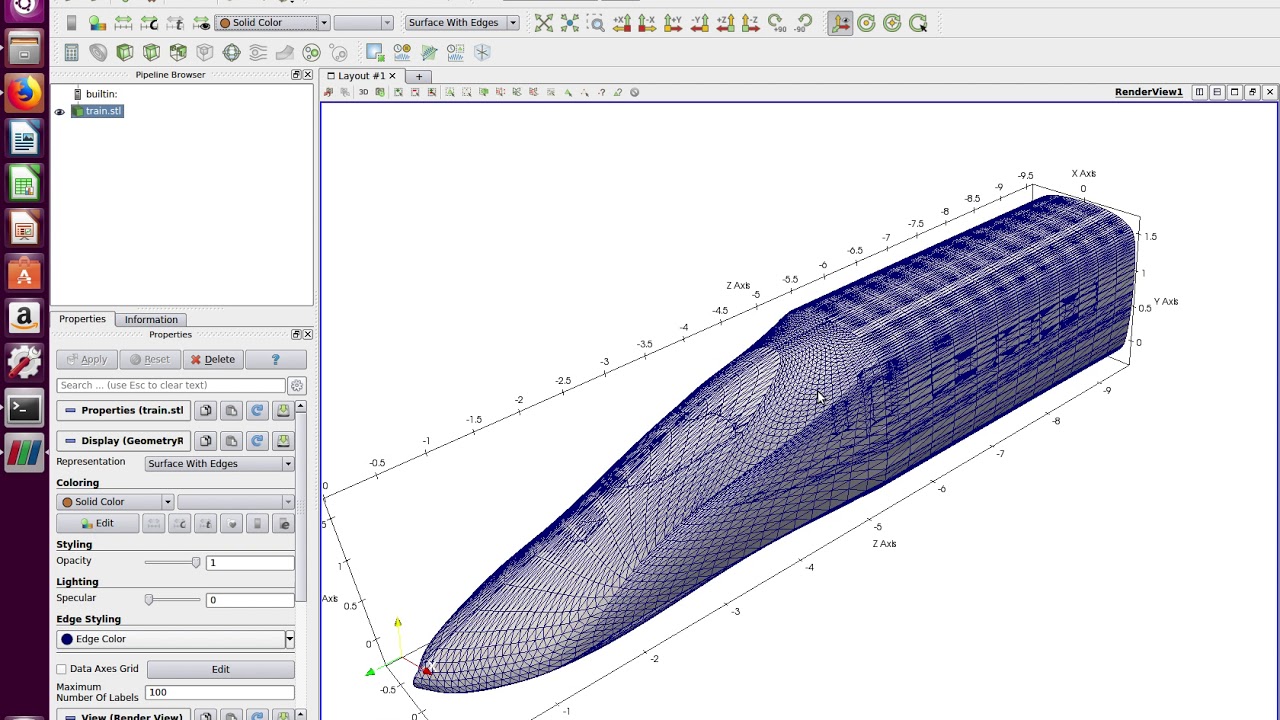
Task: Click the Extract Selection icon
Action: (375, 52)
